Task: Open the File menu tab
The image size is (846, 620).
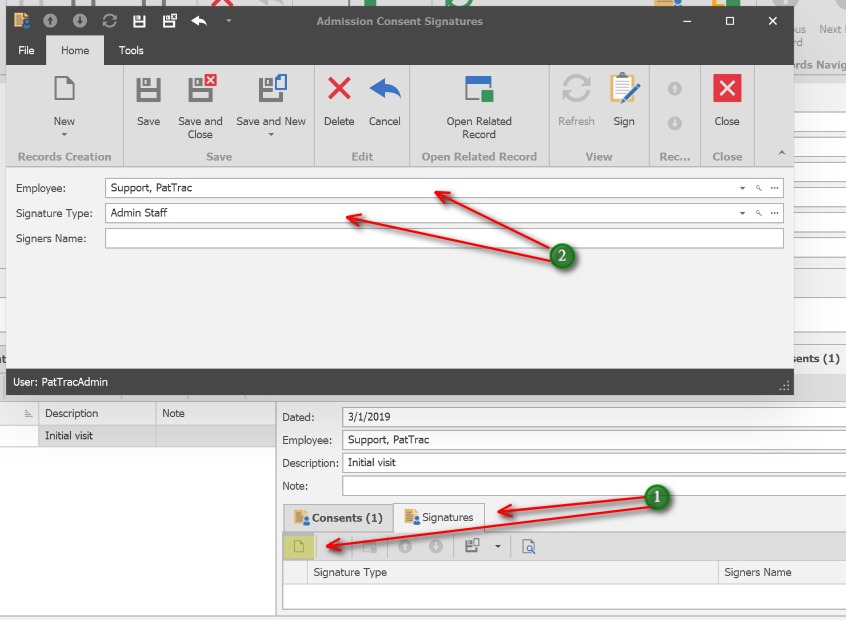Action: [x=26, y=50]
